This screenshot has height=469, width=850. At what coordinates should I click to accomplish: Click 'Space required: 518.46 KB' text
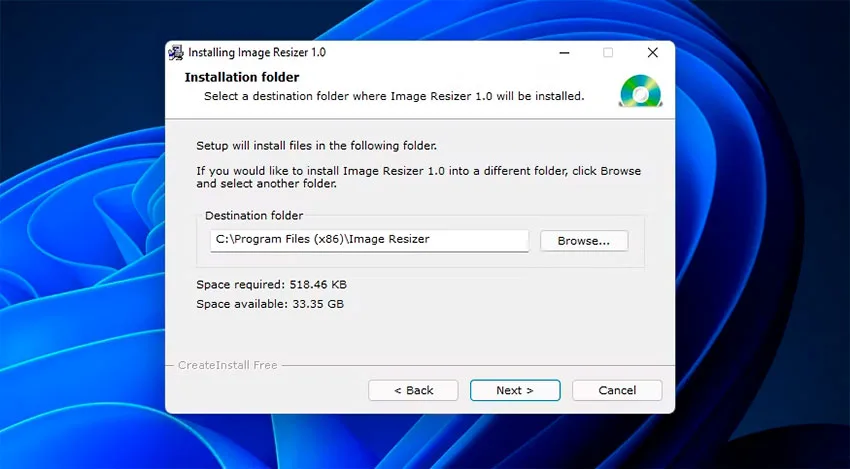pyautogui.click(x=272, y=285)
